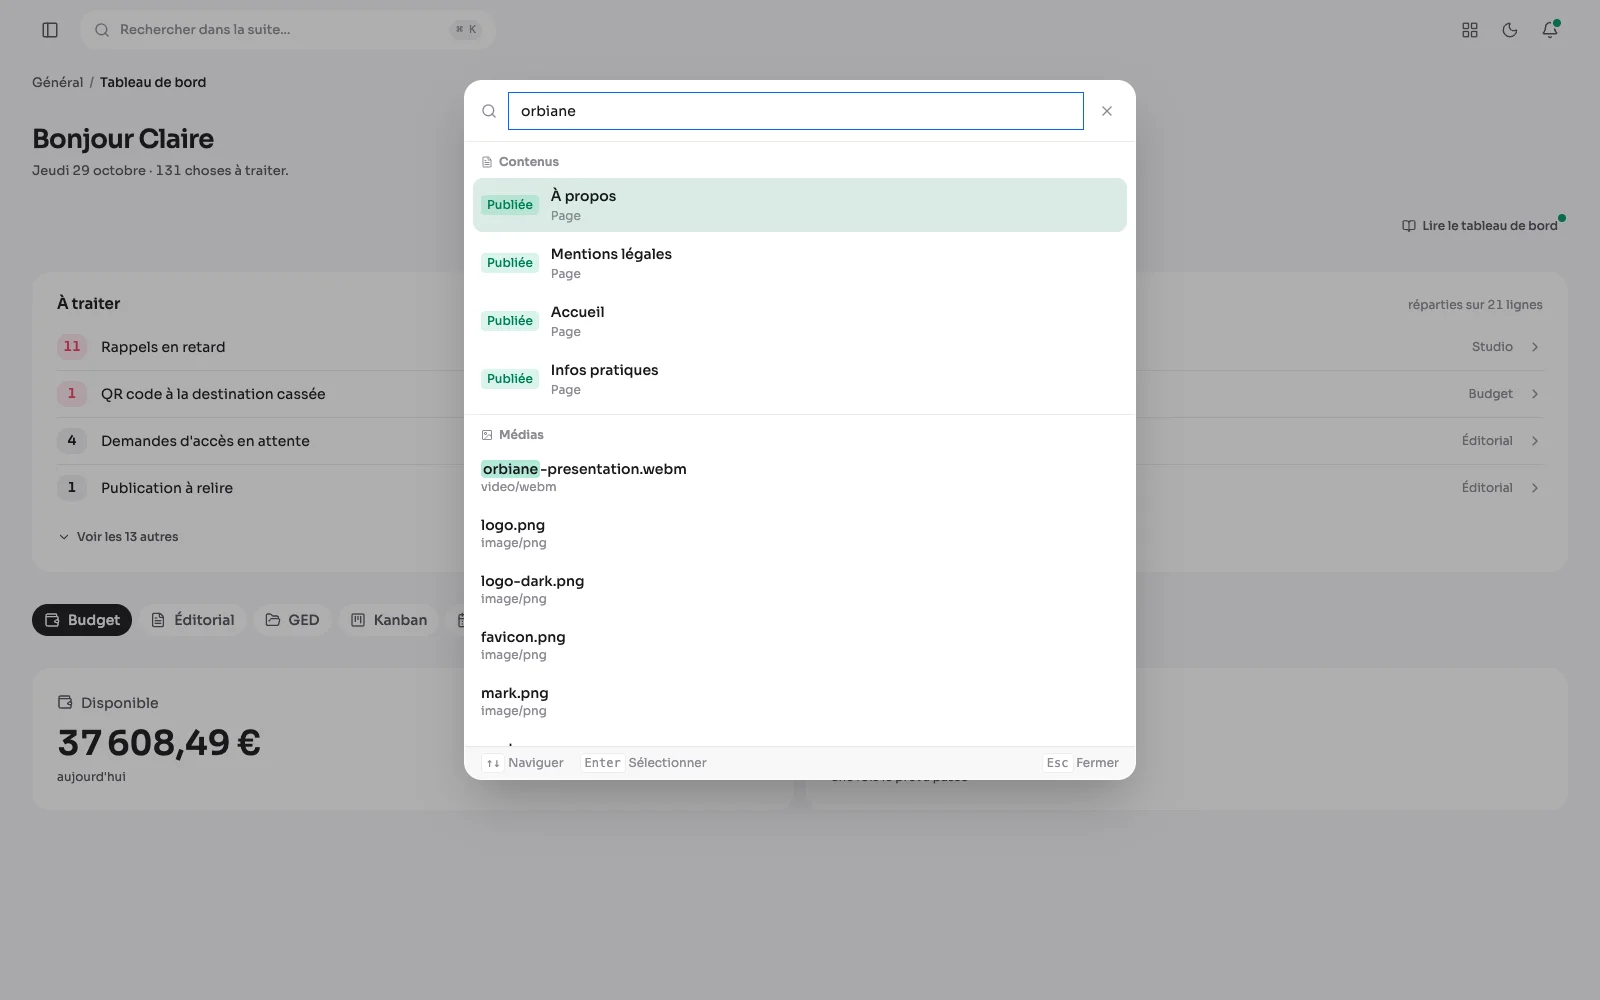Toggle the sidebar panel icon
1600x1000 pixels.
click(x=50, y=30)
